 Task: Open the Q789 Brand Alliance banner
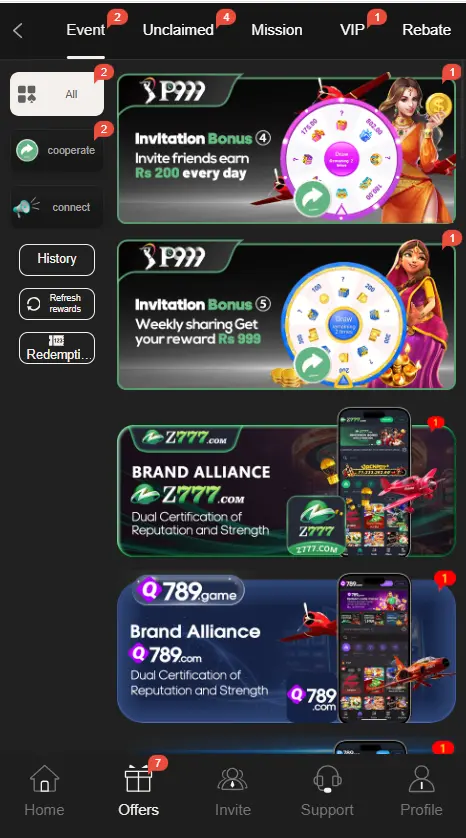tap(286, 650)
